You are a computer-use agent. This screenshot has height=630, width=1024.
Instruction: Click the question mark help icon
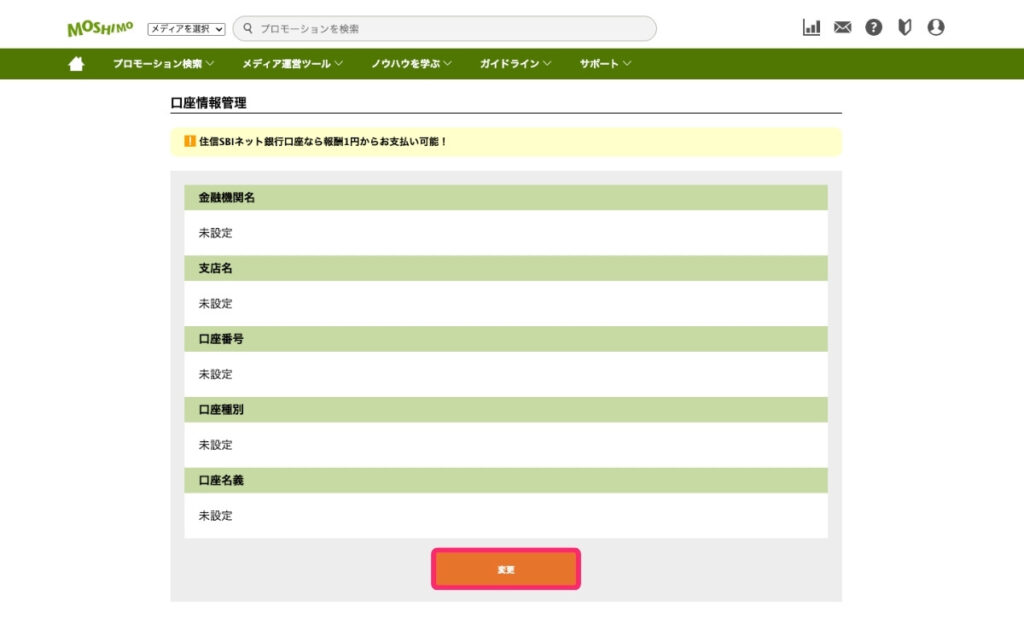(874, 27)
